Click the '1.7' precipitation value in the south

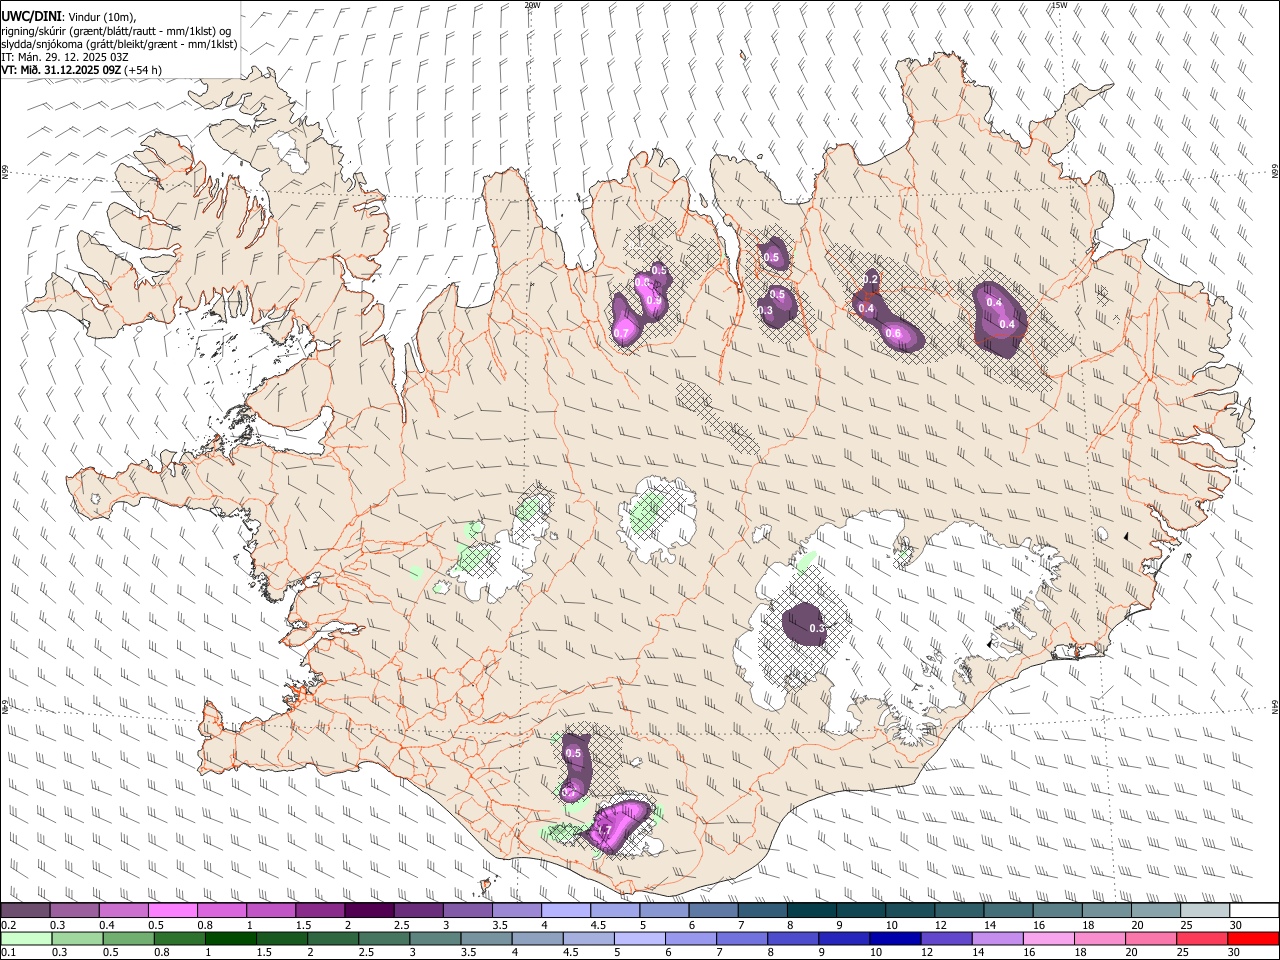point(603,830)
